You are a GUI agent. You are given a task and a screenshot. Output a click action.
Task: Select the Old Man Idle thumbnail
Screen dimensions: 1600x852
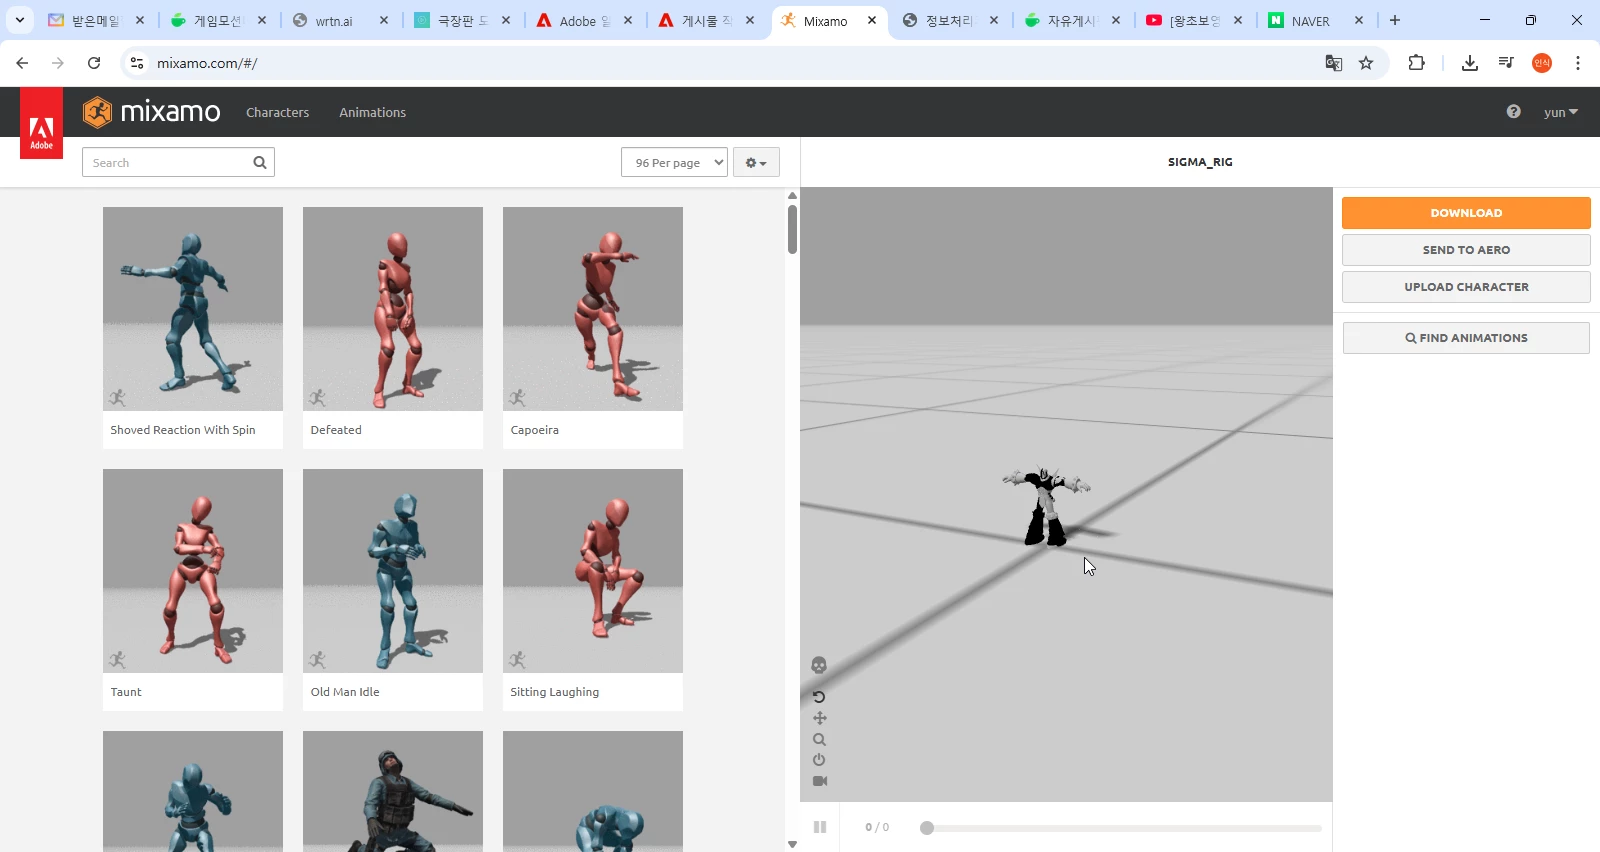[393, 571]
